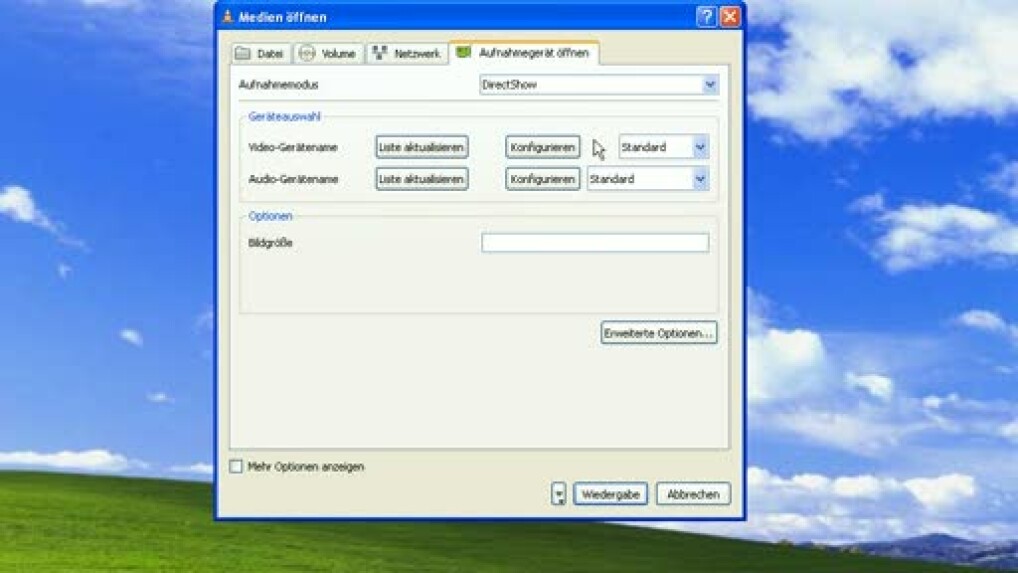Click the VLC cone icon in the title bar
Screen dimensions: 1018x573
228,17
